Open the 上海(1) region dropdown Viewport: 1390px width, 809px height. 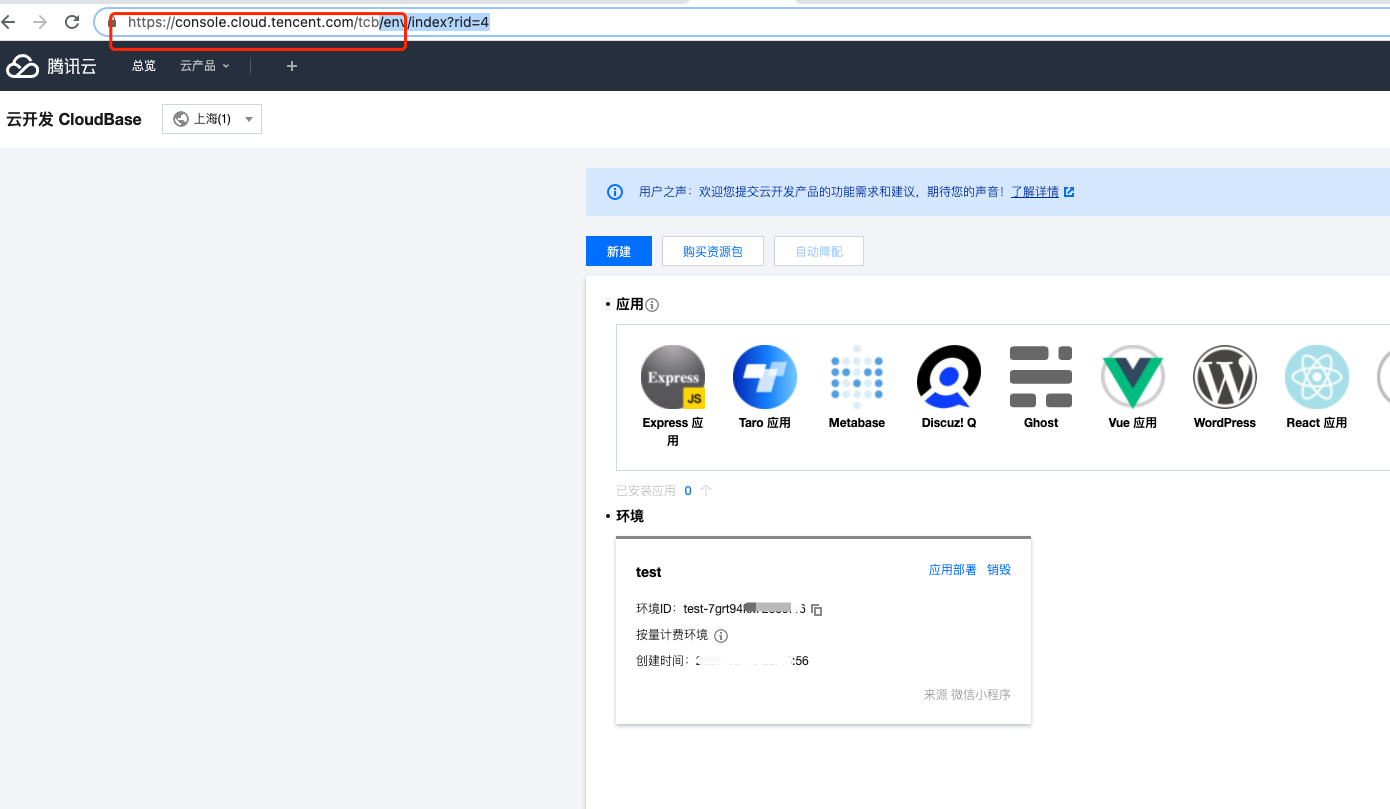point(212,119)
